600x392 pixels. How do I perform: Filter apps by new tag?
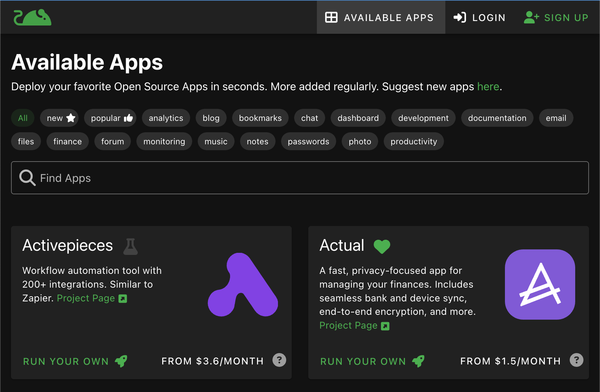click(59, 118)
